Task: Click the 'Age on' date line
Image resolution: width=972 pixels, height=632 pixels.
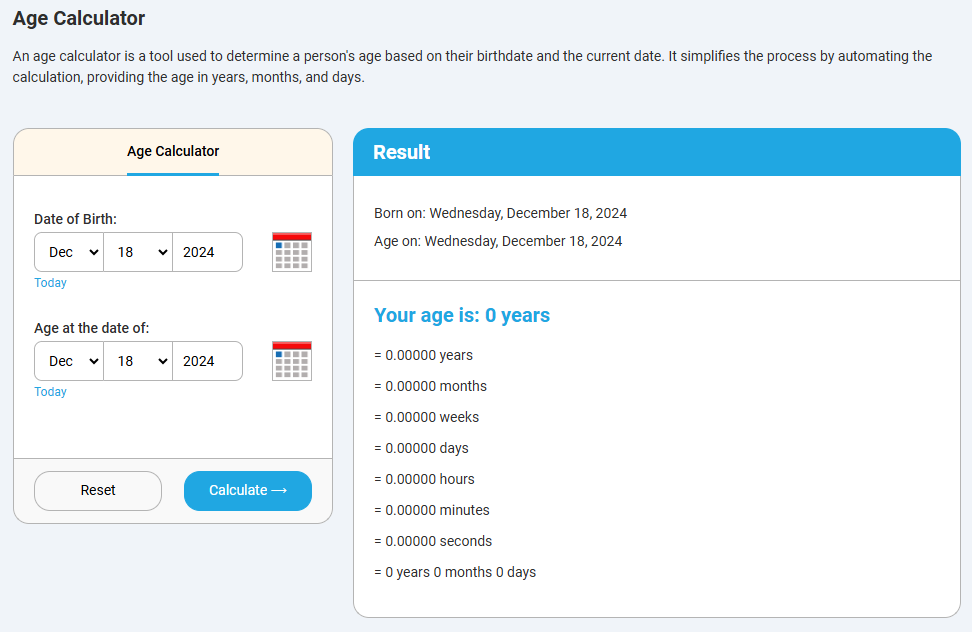Action: point(498,241)
